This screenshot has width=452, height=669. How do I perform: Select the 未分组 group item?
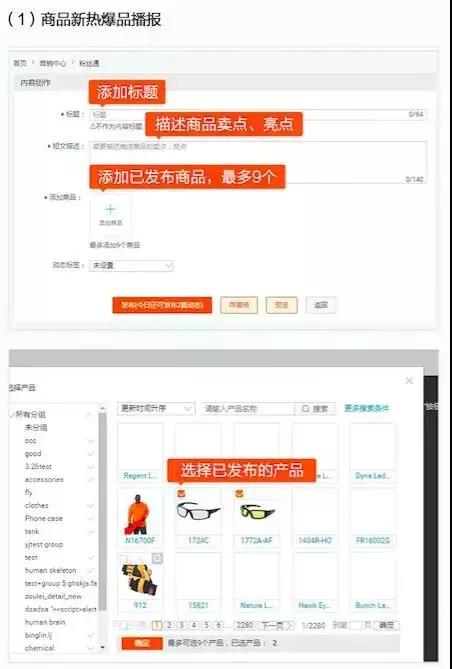[36, 428]
